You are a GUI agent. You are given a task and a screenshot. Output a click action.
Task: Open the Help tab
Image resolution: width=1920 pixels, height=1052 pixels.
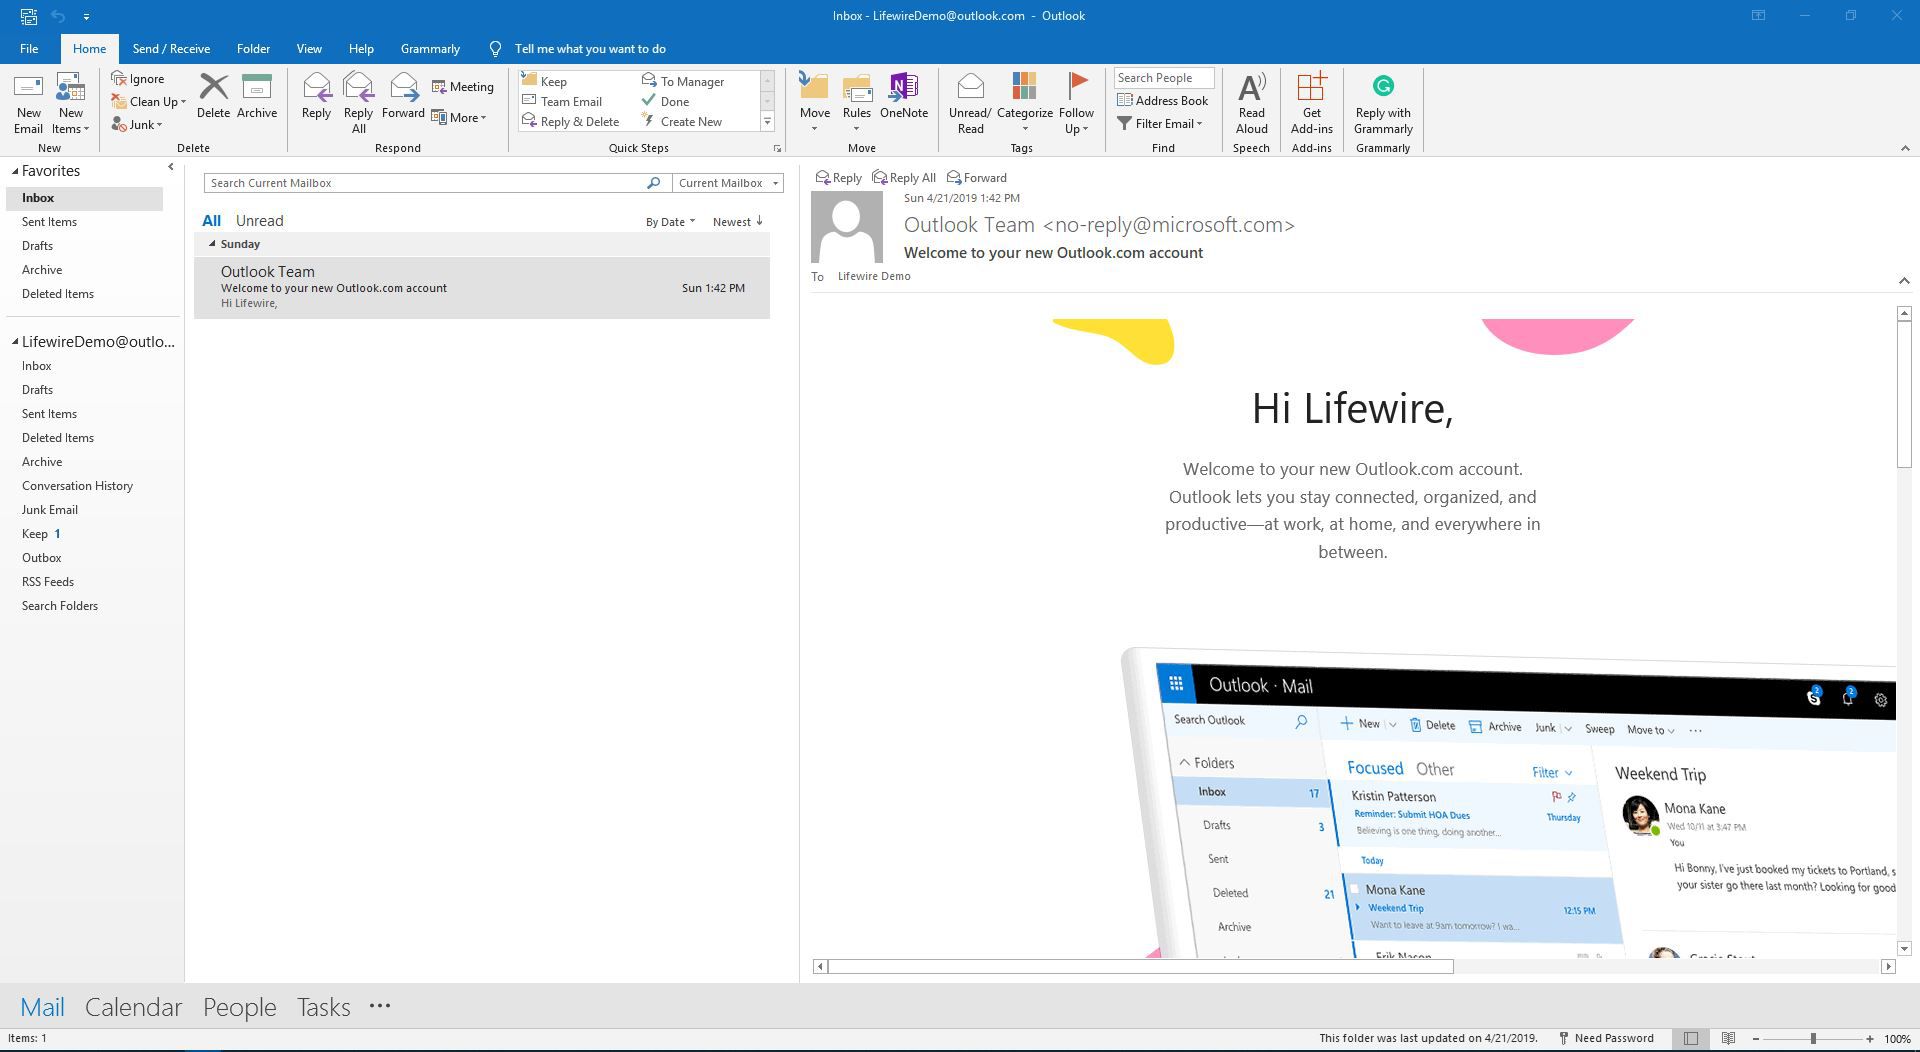click(x=361, y=48)
